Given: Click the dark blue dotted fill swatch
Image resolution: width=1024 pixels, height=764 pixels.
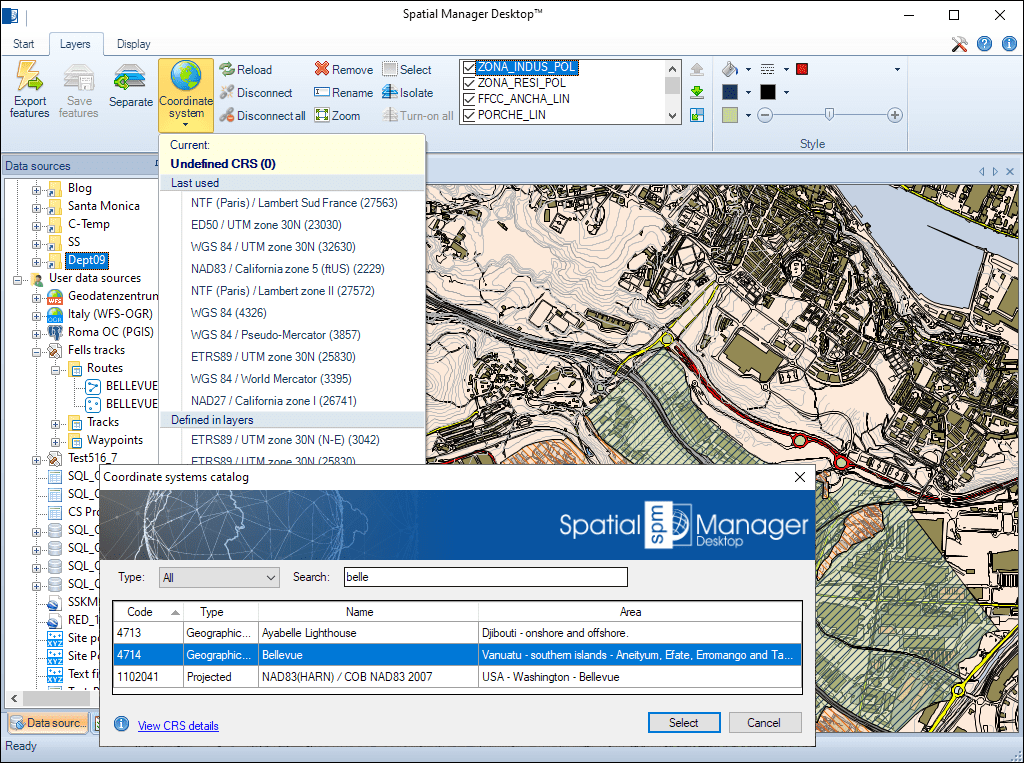Looking at the screenshot, I should [x=729, y=92].
